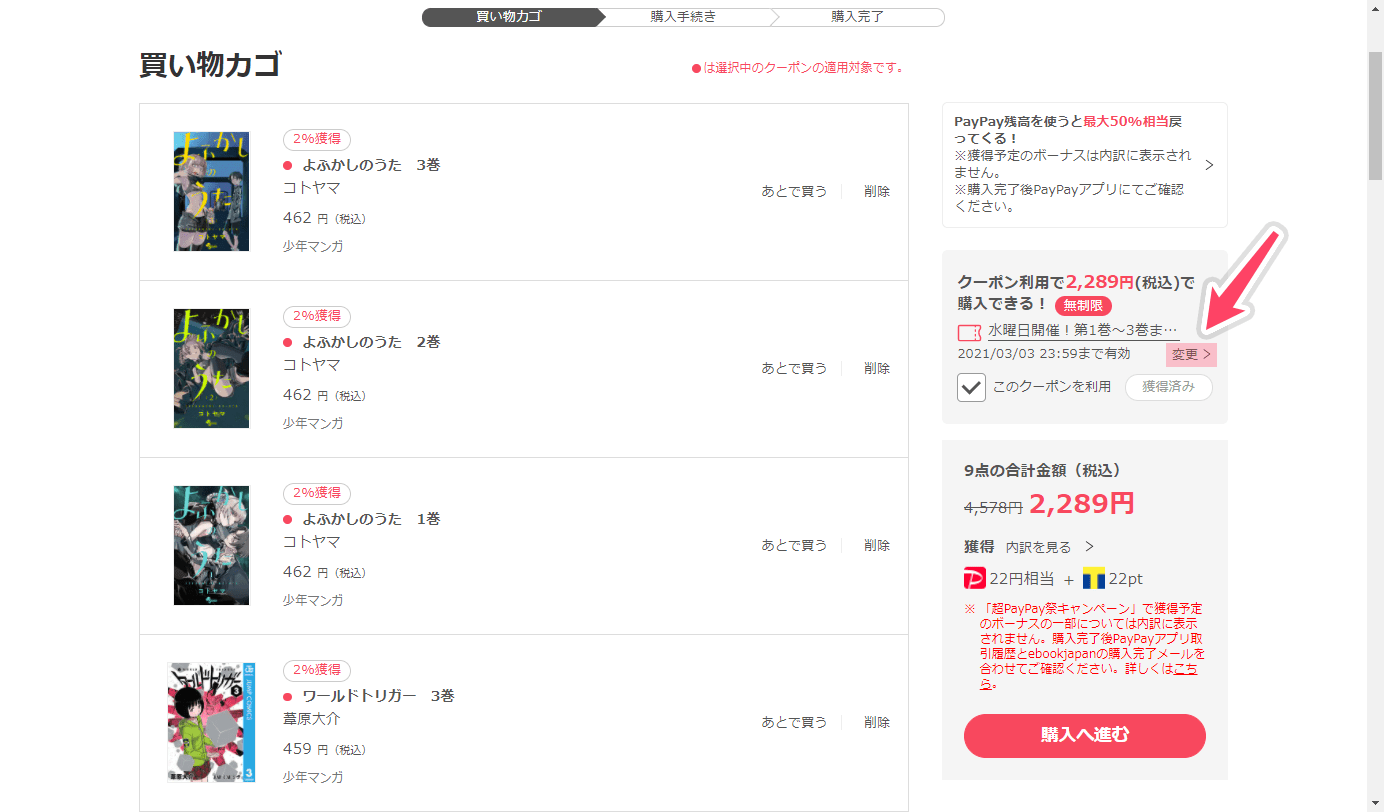The image size is (1384, 812).
Task: Click the red coupon ticket icon
Action: 969,332
